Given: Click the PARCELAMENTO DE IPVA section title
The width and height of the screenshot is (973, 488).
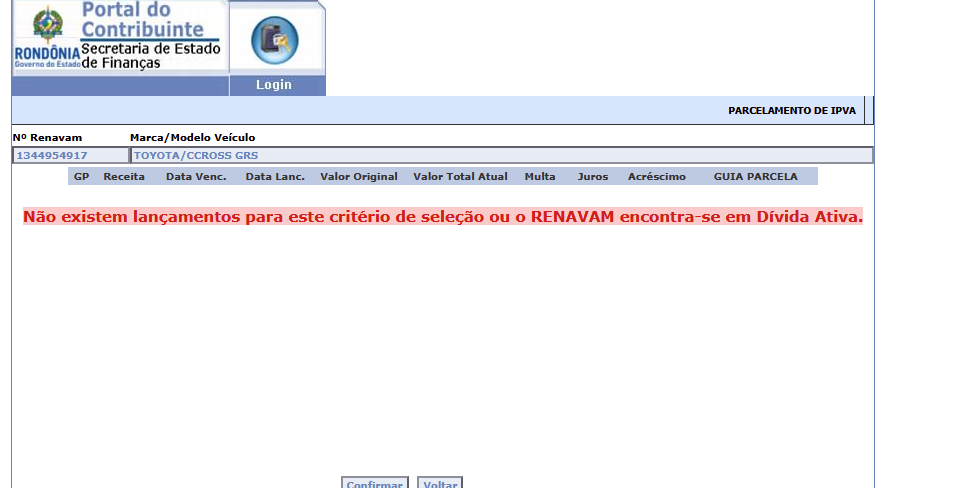Looking at the screenshot, I should (x=791, y=110).
